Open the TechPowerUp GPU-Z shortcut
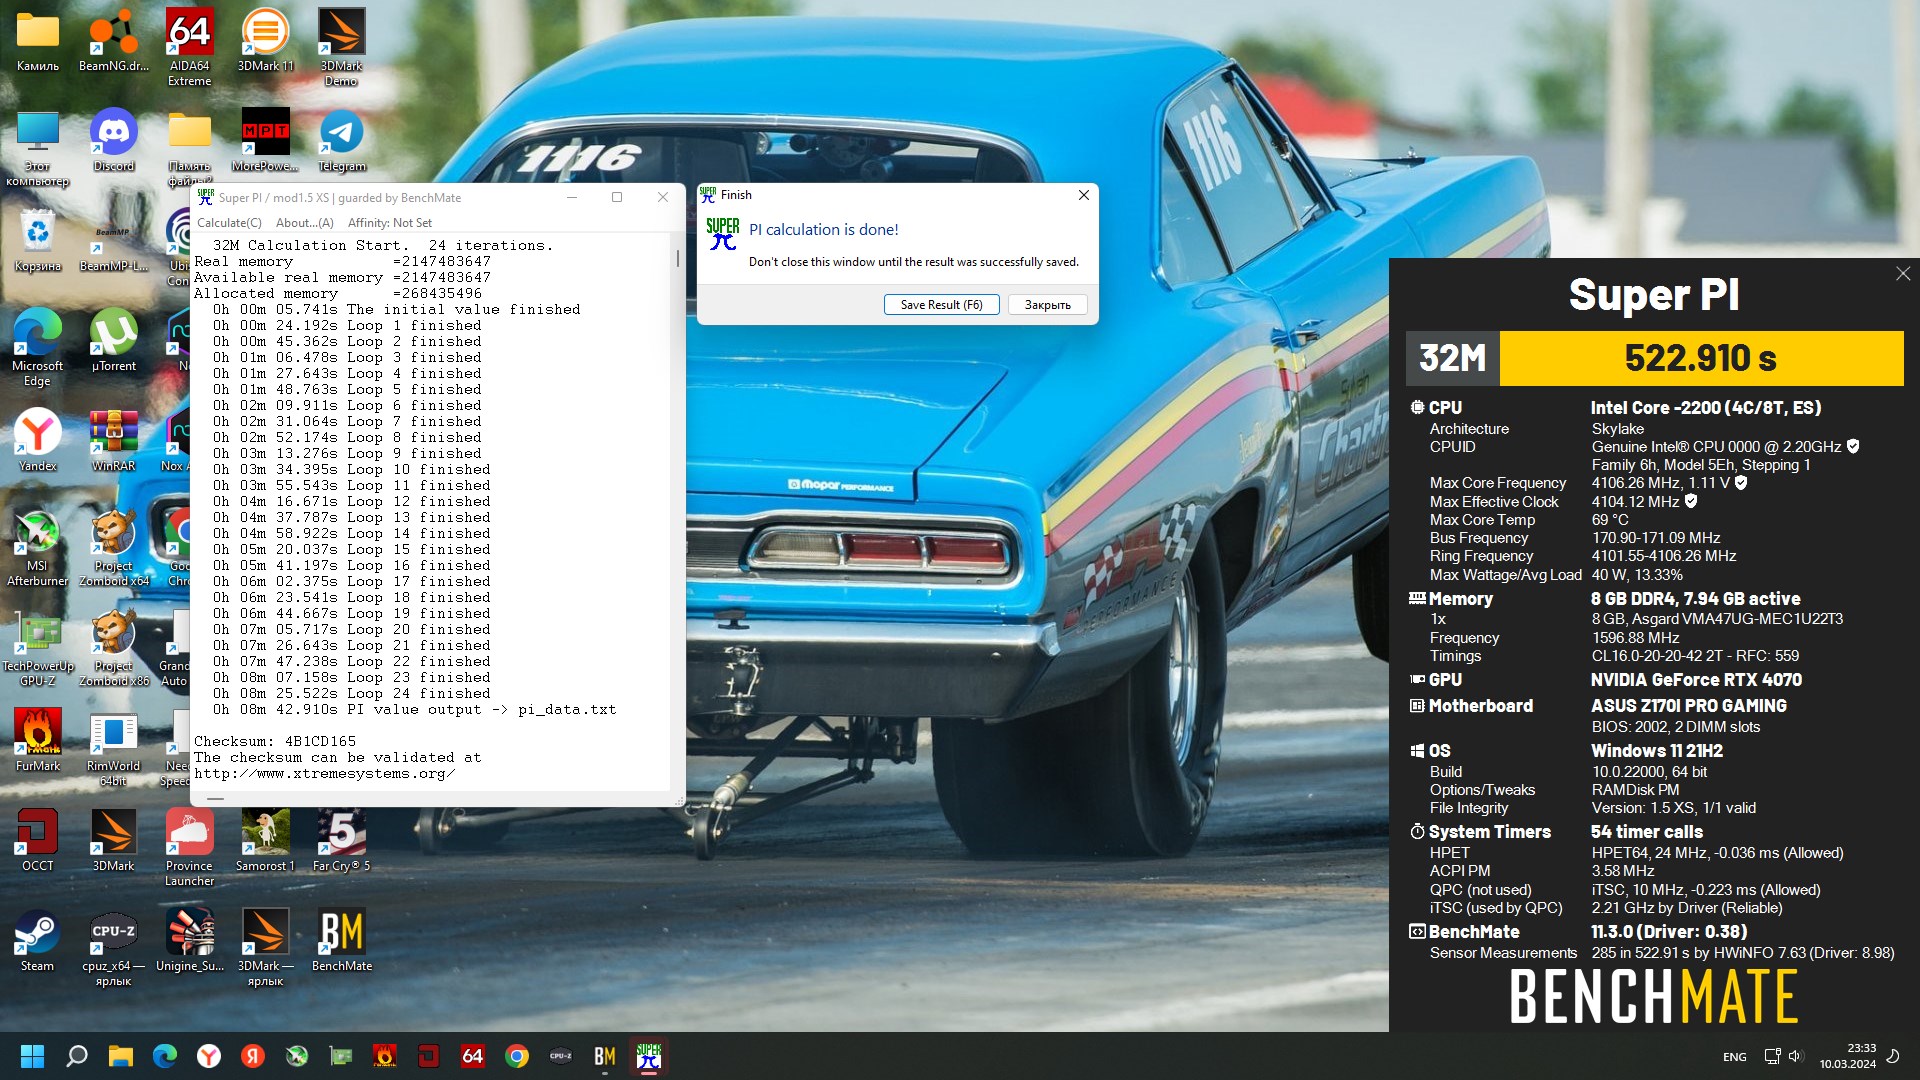 (x=38, y=647)
